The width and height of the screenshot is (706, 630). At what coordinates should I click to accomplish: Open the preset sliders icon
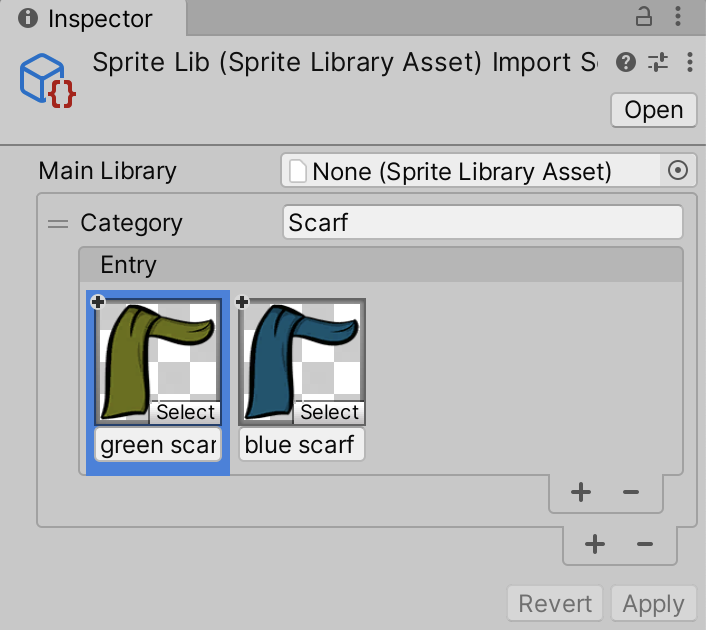tap(657, 63)
